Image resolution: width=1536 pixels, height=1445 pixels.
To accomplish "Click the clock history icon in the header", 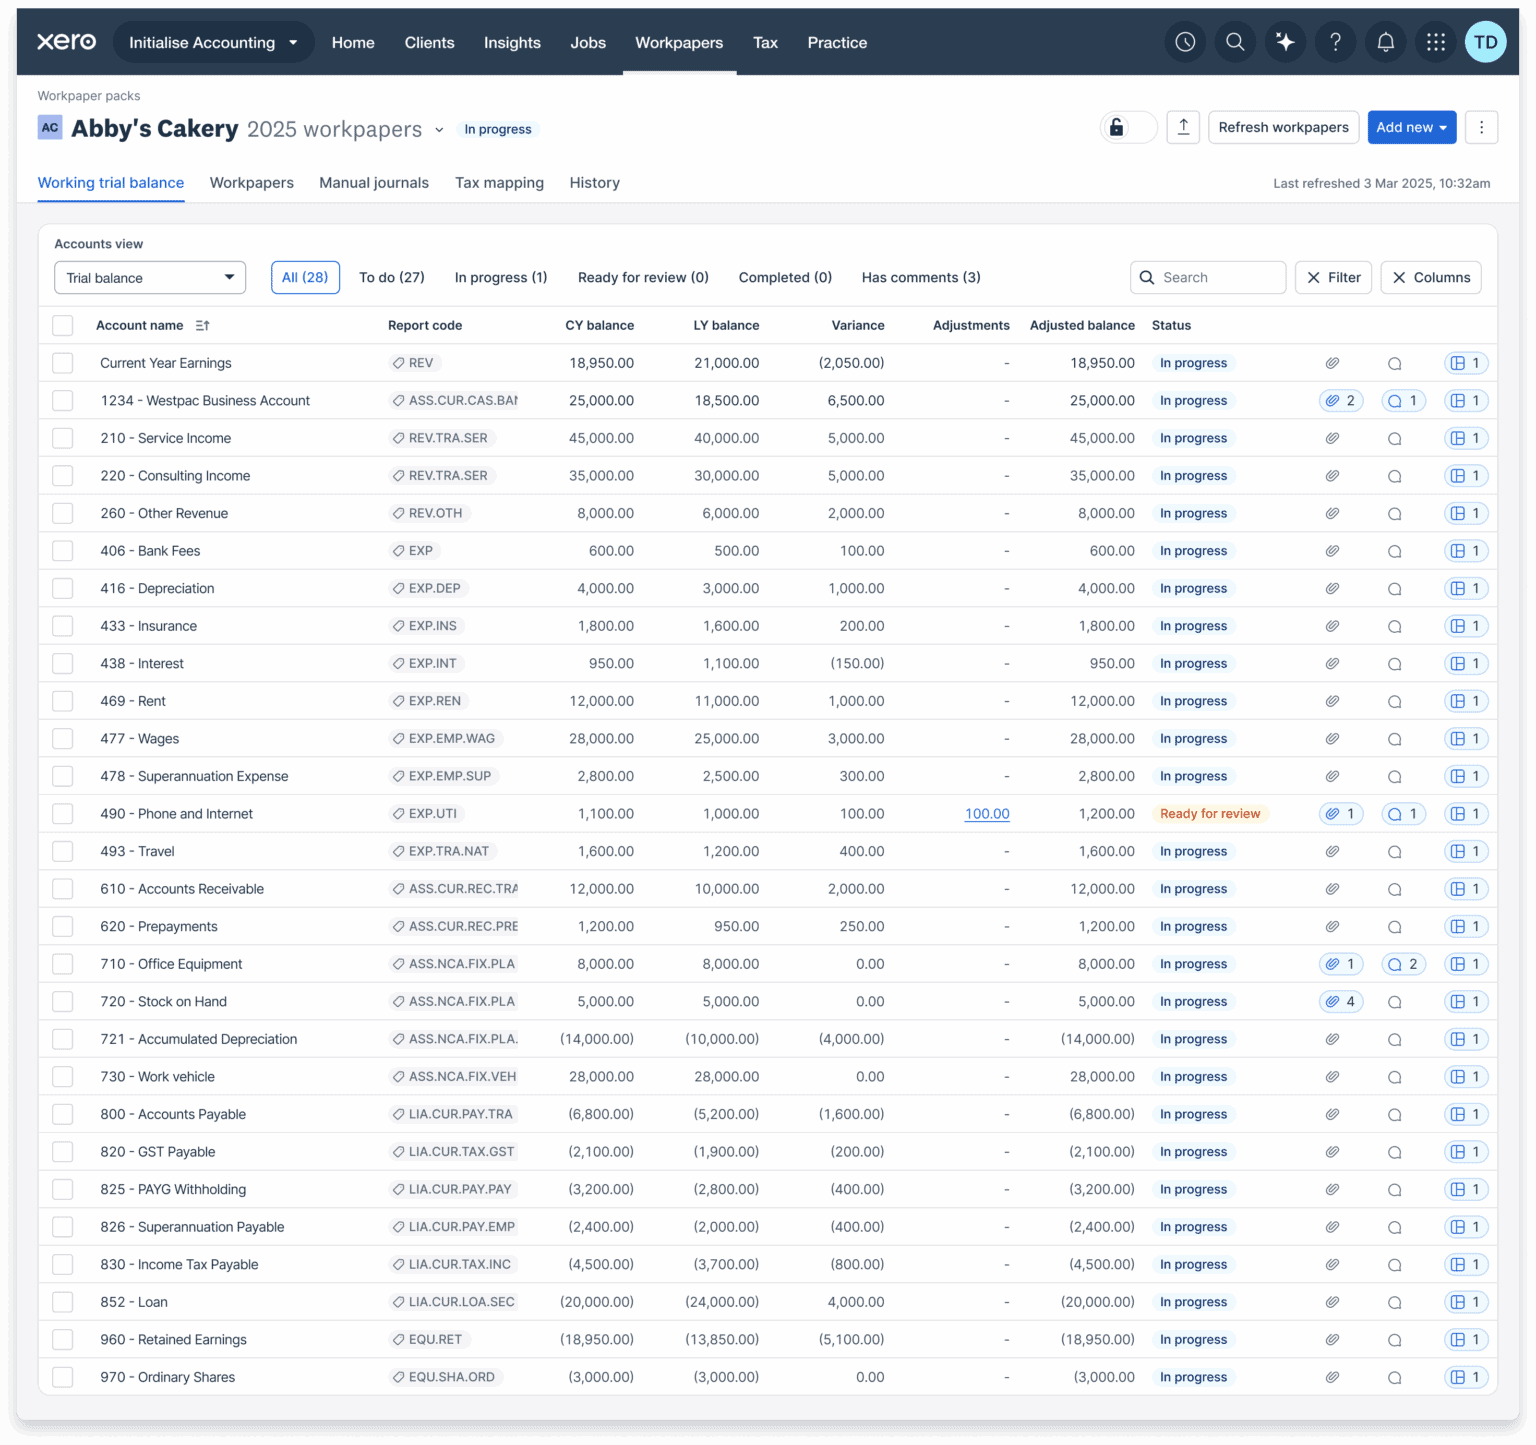I will point(1185,41).
